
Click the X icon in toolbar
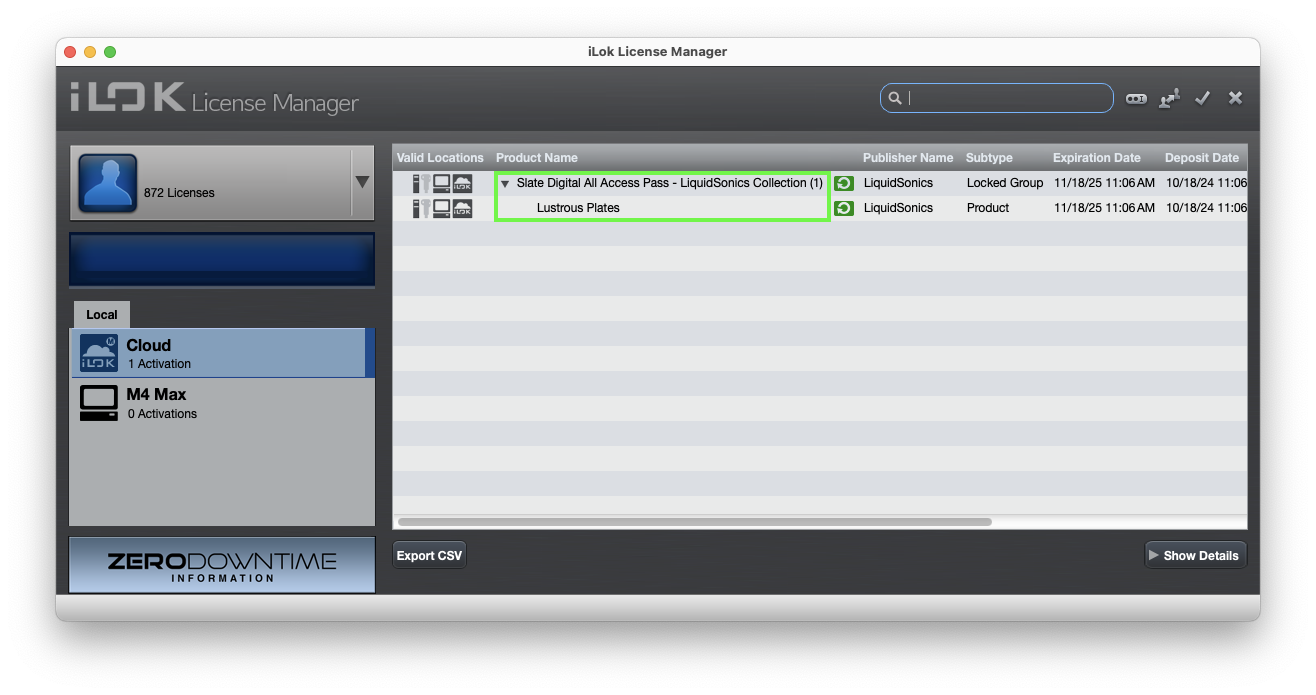pos(1236,98)
